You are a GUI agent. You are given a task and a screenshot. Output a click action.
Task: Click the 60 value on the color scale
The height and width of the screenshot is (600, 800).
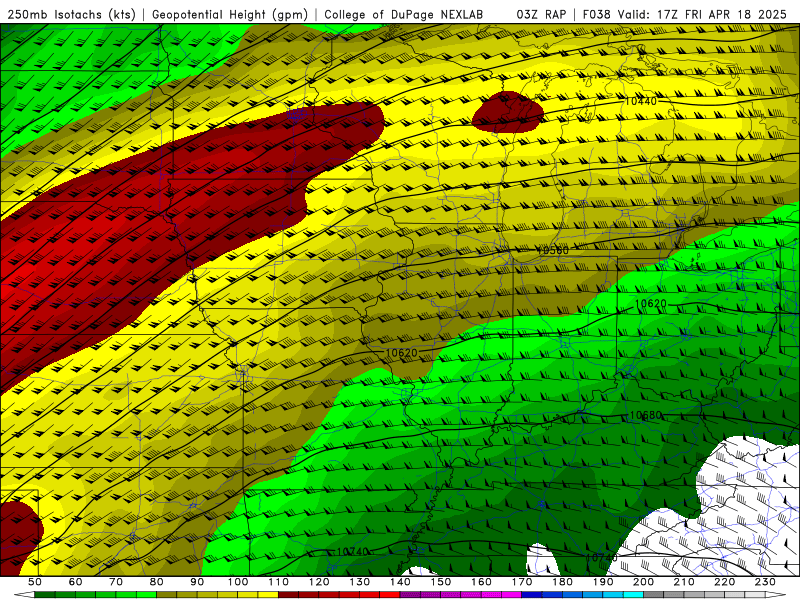tap(75, 582)
